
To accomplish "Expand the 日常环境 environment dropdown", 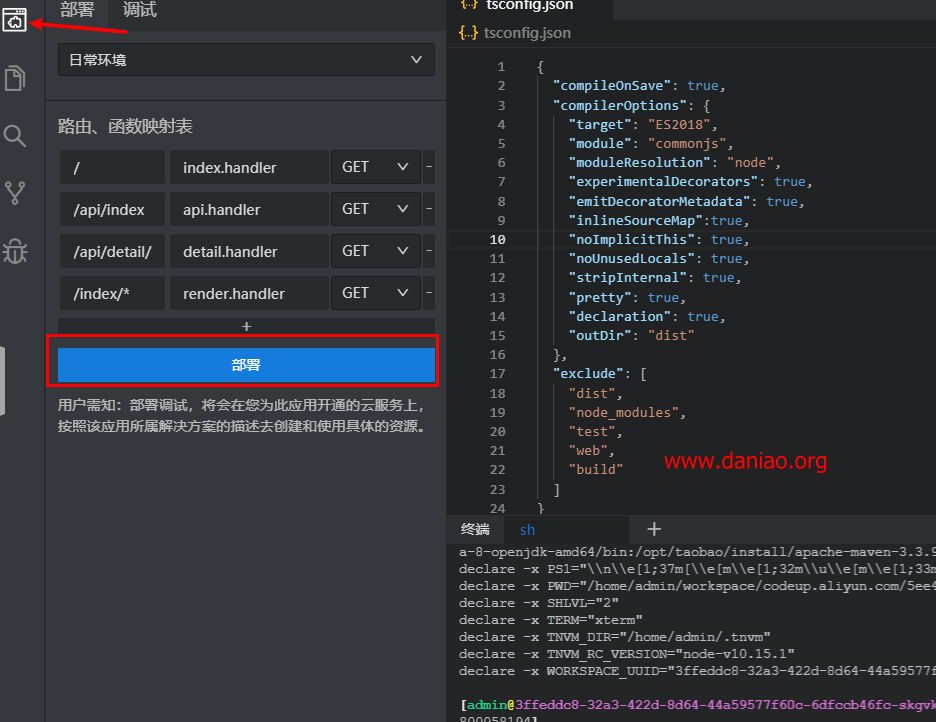I will [246, 60].
